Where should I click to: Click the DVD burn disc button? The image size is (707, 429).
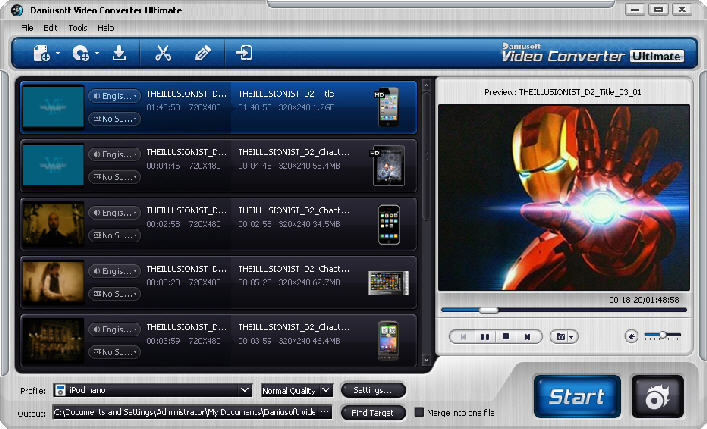point(658,397)
